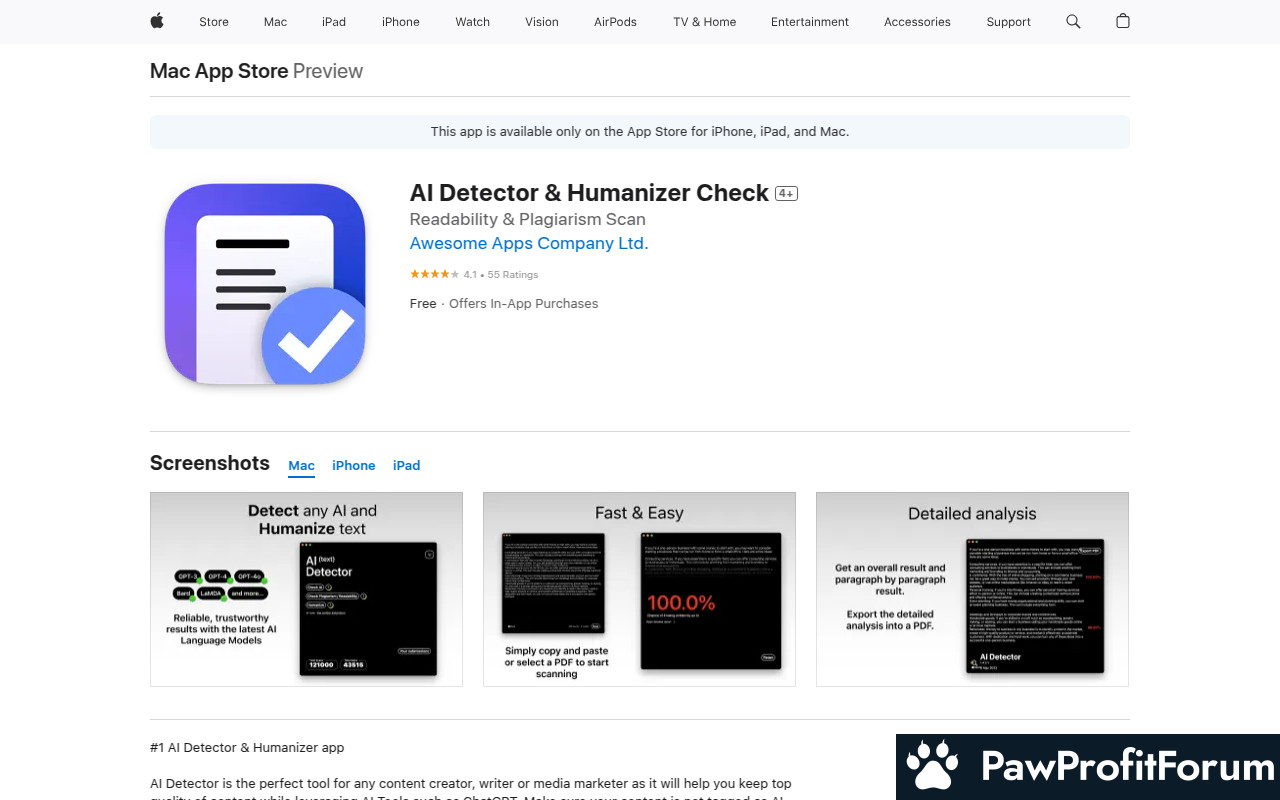The image size is (1280, 800).
Task: Click the Screenshots section heading
Action: (210, 463)
